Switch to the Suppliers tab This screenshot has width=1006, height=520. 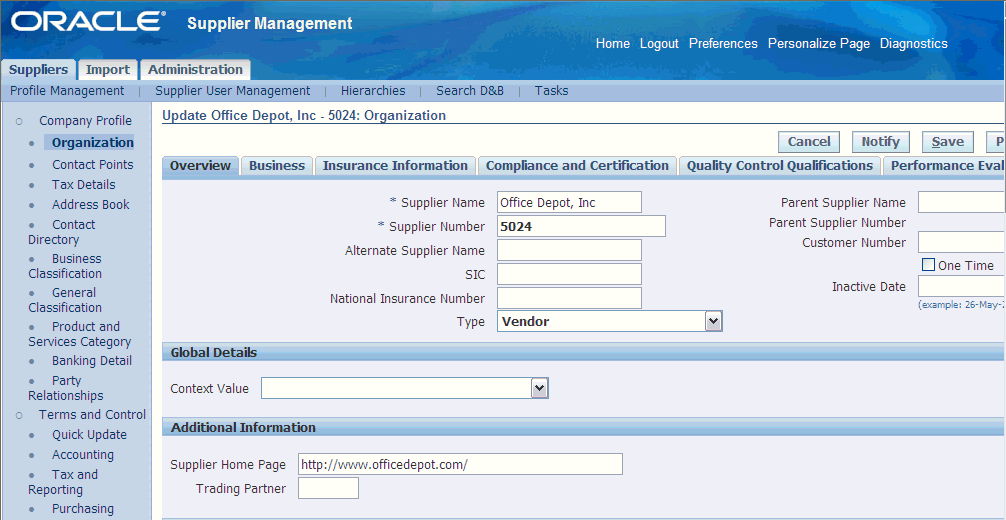click(x=38, y=69)
